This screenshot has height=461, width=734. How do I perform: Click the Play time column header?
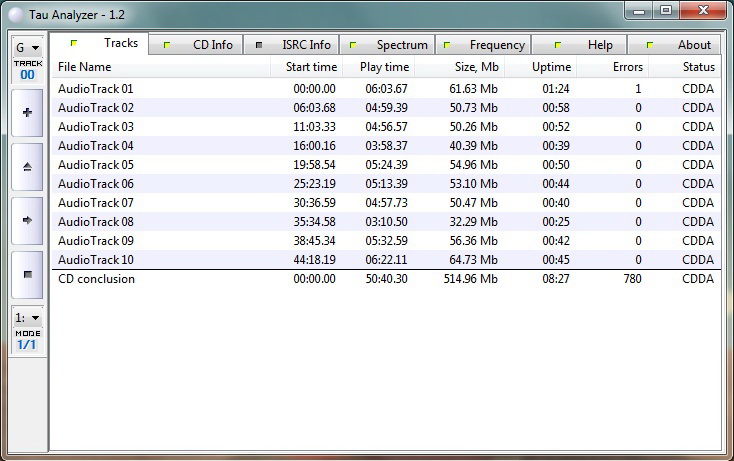click(378, 67)
